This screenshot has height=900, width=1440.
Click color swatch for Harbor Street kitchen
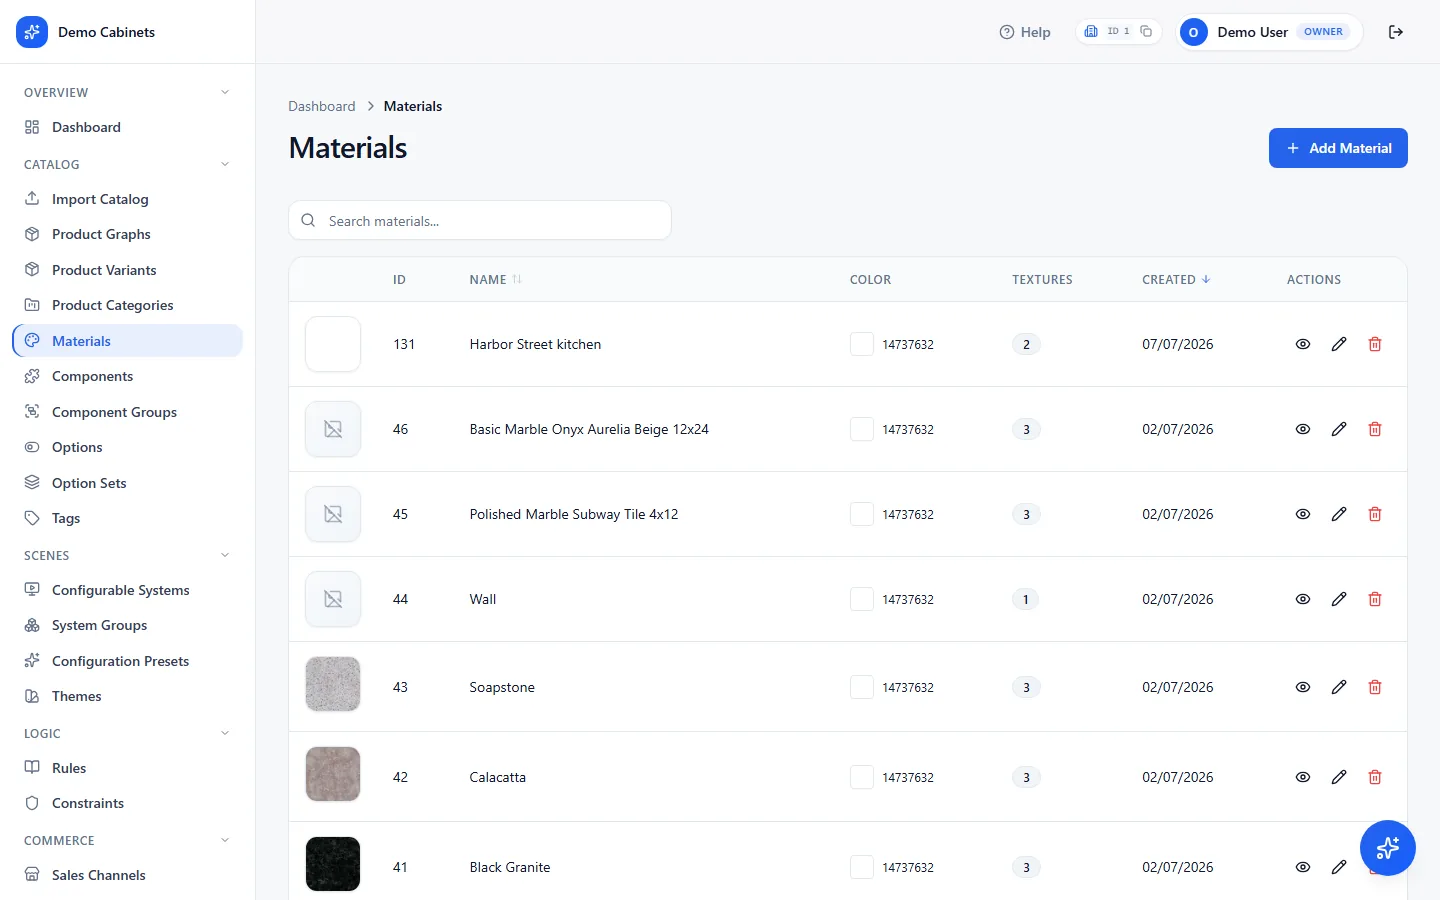click(861, 344)
